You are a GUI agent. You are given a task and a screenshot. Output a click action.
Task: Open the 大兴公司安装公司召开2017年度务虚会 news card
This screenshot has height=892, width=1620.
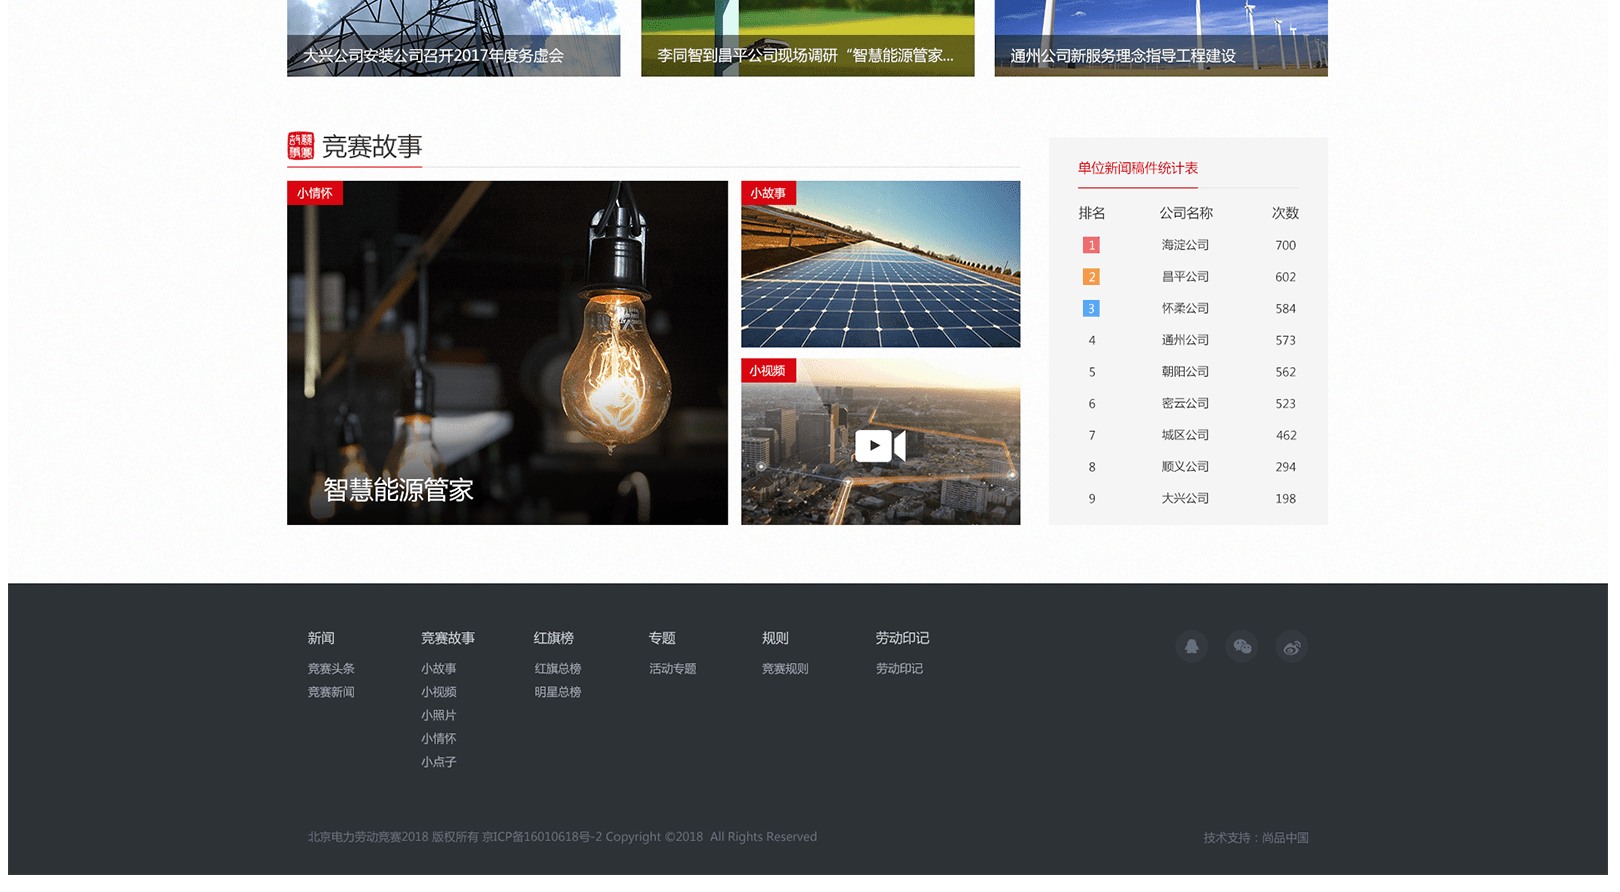pos(453,38)
